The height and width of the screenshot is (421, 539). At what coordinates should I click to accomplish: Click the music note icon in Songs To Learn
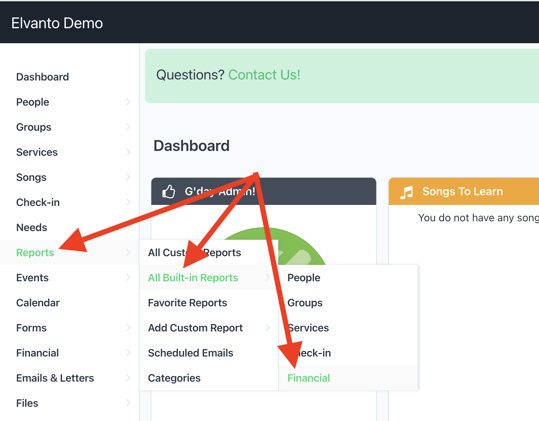tap(406, 192)
